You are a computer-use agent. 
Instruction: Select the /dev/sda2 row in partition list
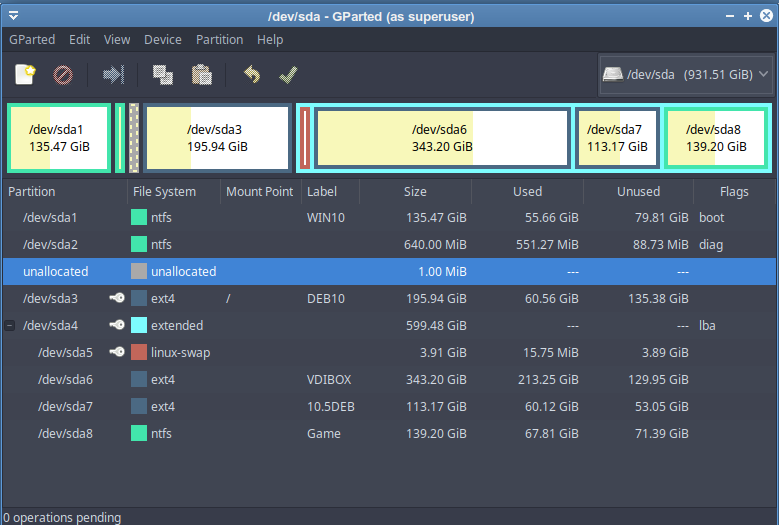pos(390,244)
